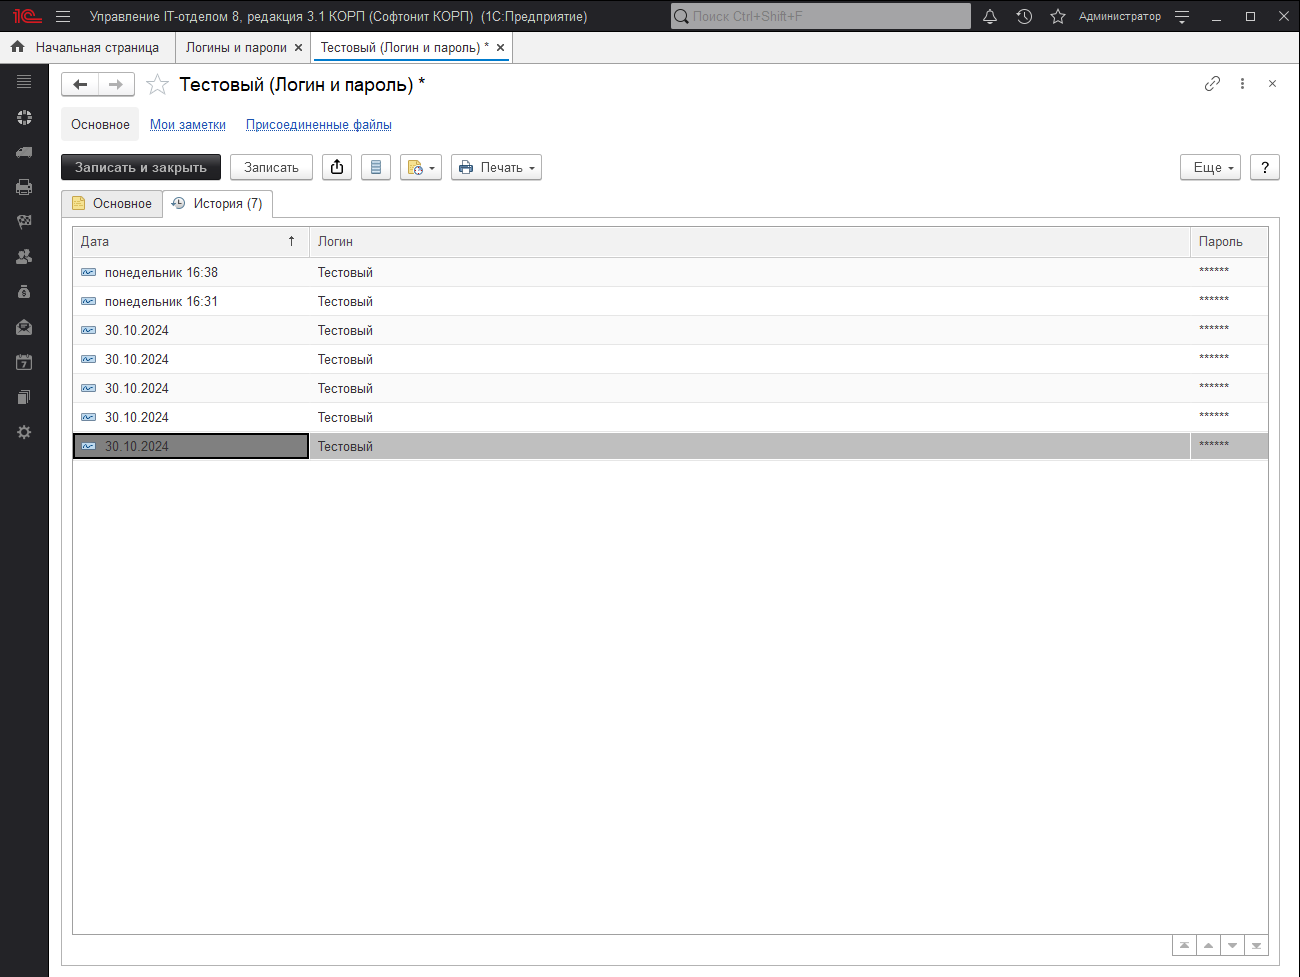Open printer section in left sidebar

coord(24,187)
